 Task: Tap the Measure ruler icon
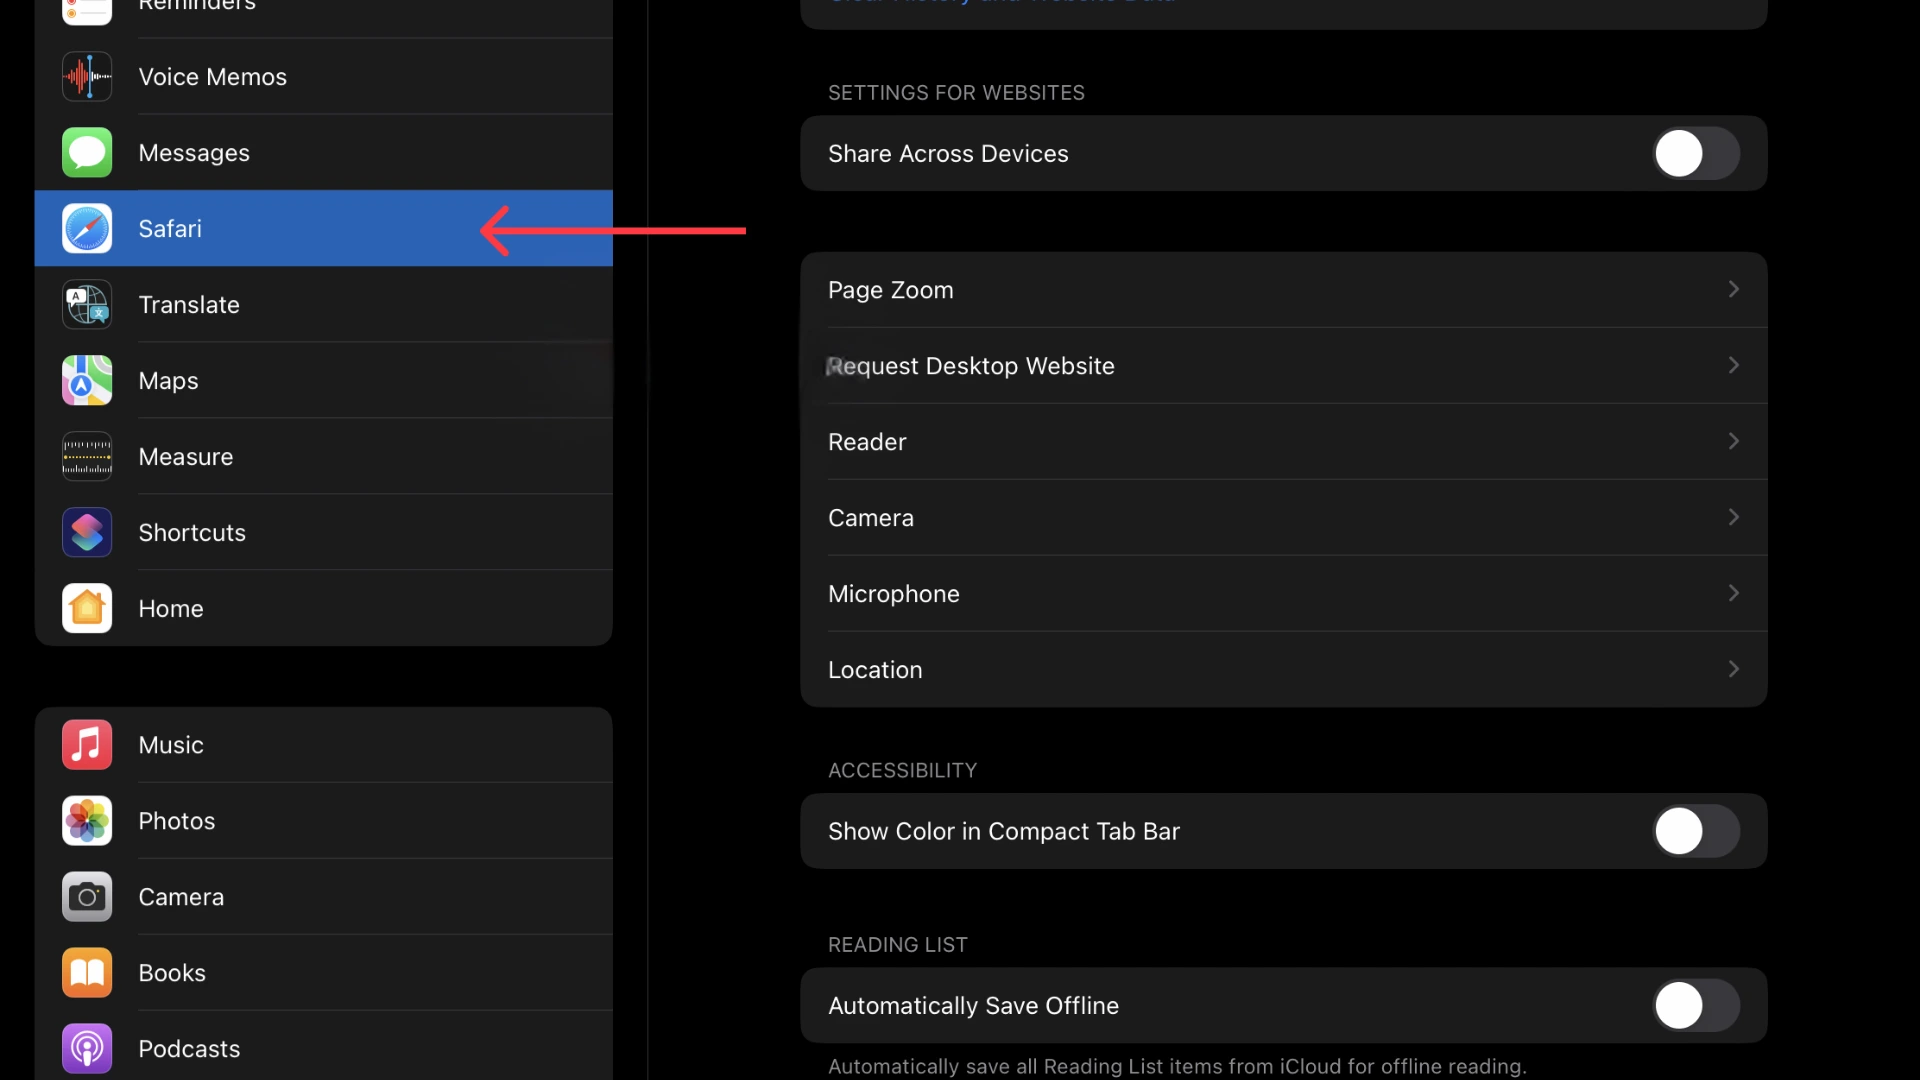click(x=87, y=457)
